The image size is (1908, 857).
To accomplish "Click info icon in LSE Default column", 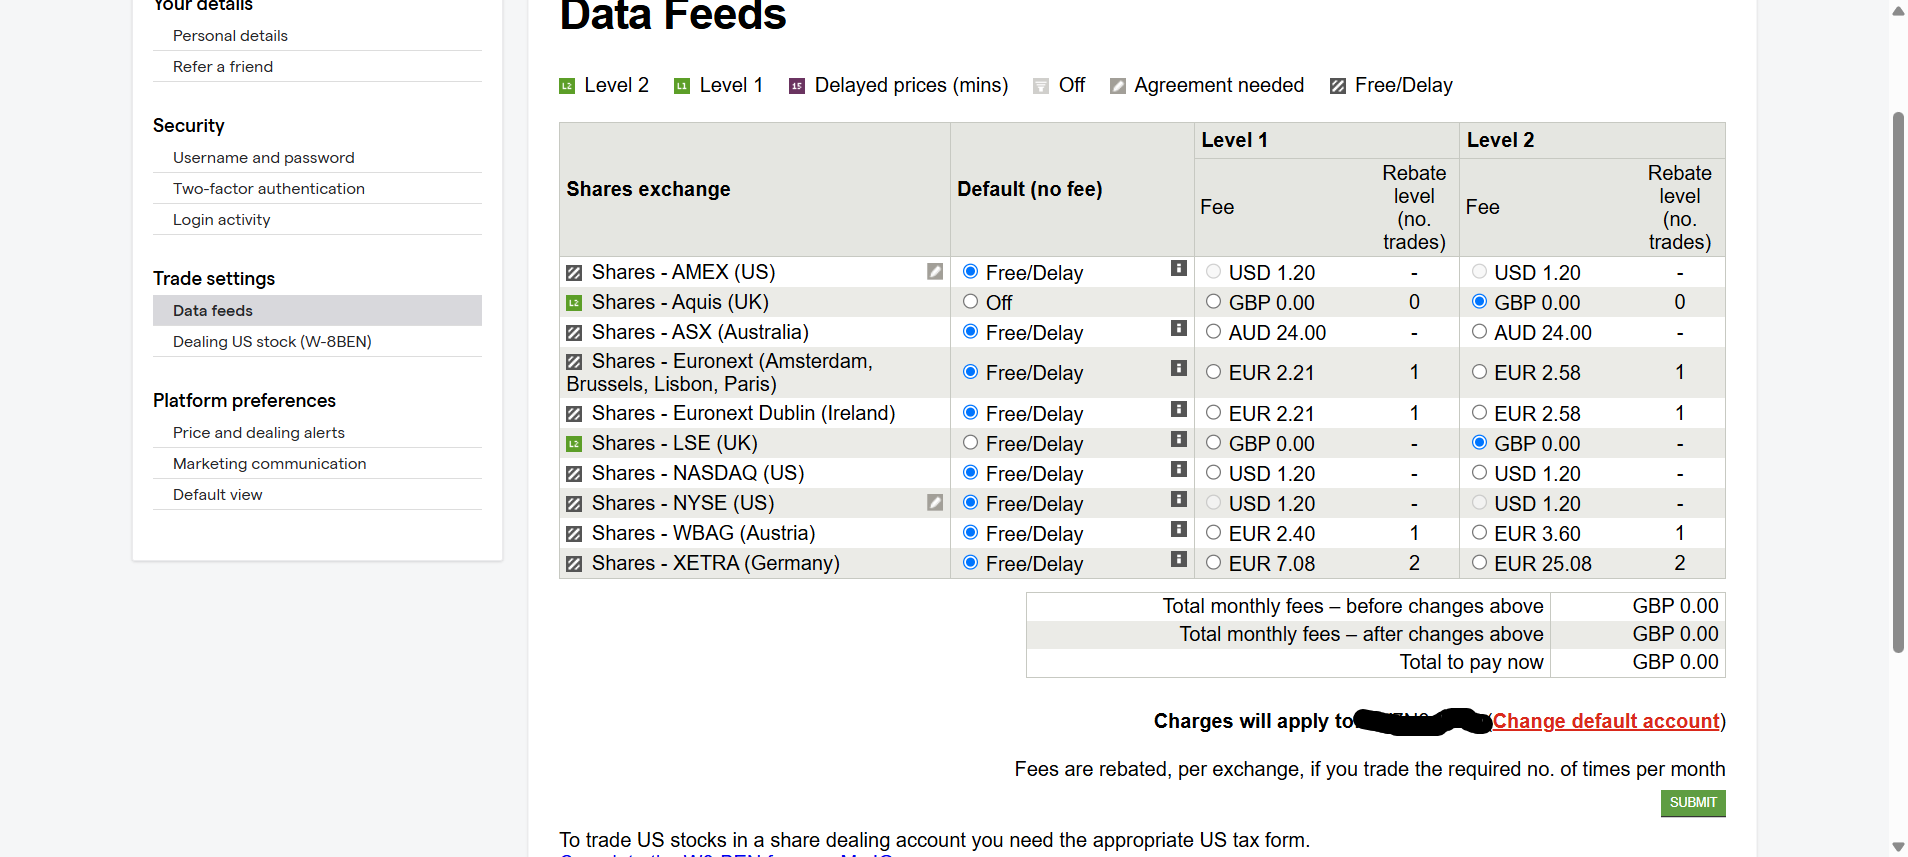I will point(1178,439).
